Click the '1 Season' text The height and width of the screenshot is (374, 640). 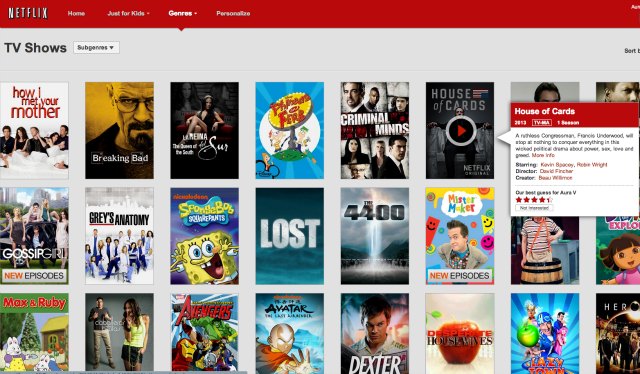[568, 122]
